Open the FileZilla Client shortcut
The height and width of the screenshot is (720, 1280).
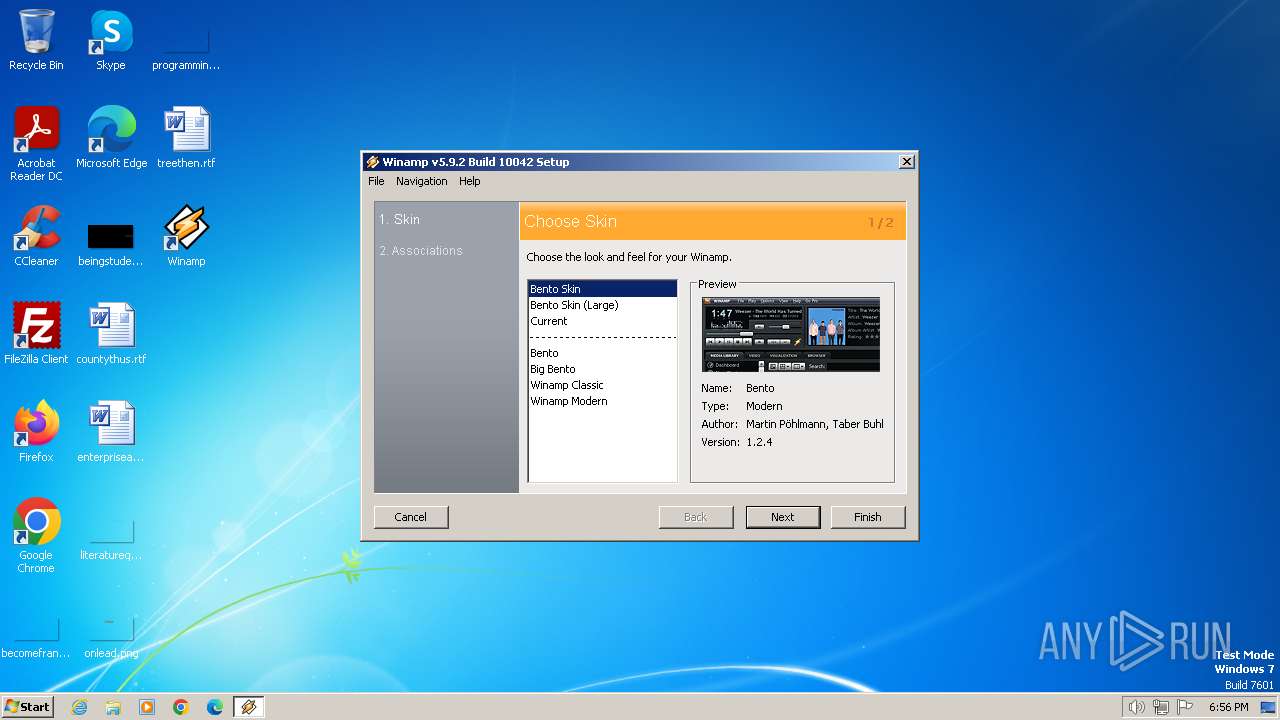36,335
